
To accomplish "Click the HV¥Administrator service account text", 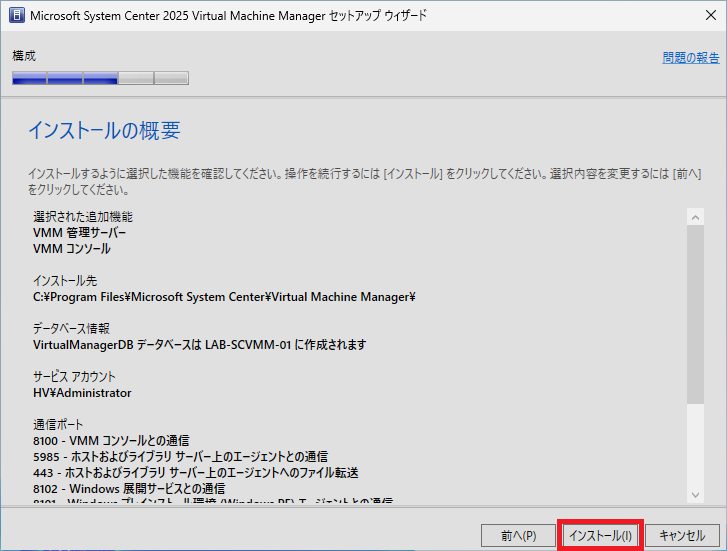I will tap(82, 393).
